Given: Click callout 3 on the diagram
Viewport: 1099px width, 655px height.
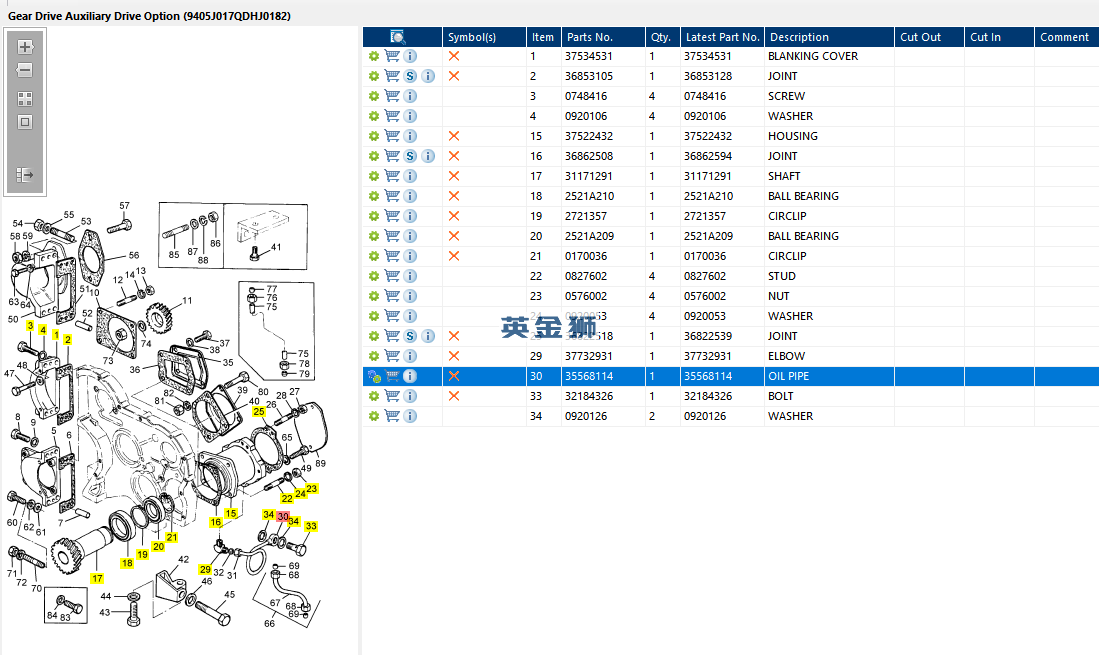Looking at the screenshot, I should 30,326.
